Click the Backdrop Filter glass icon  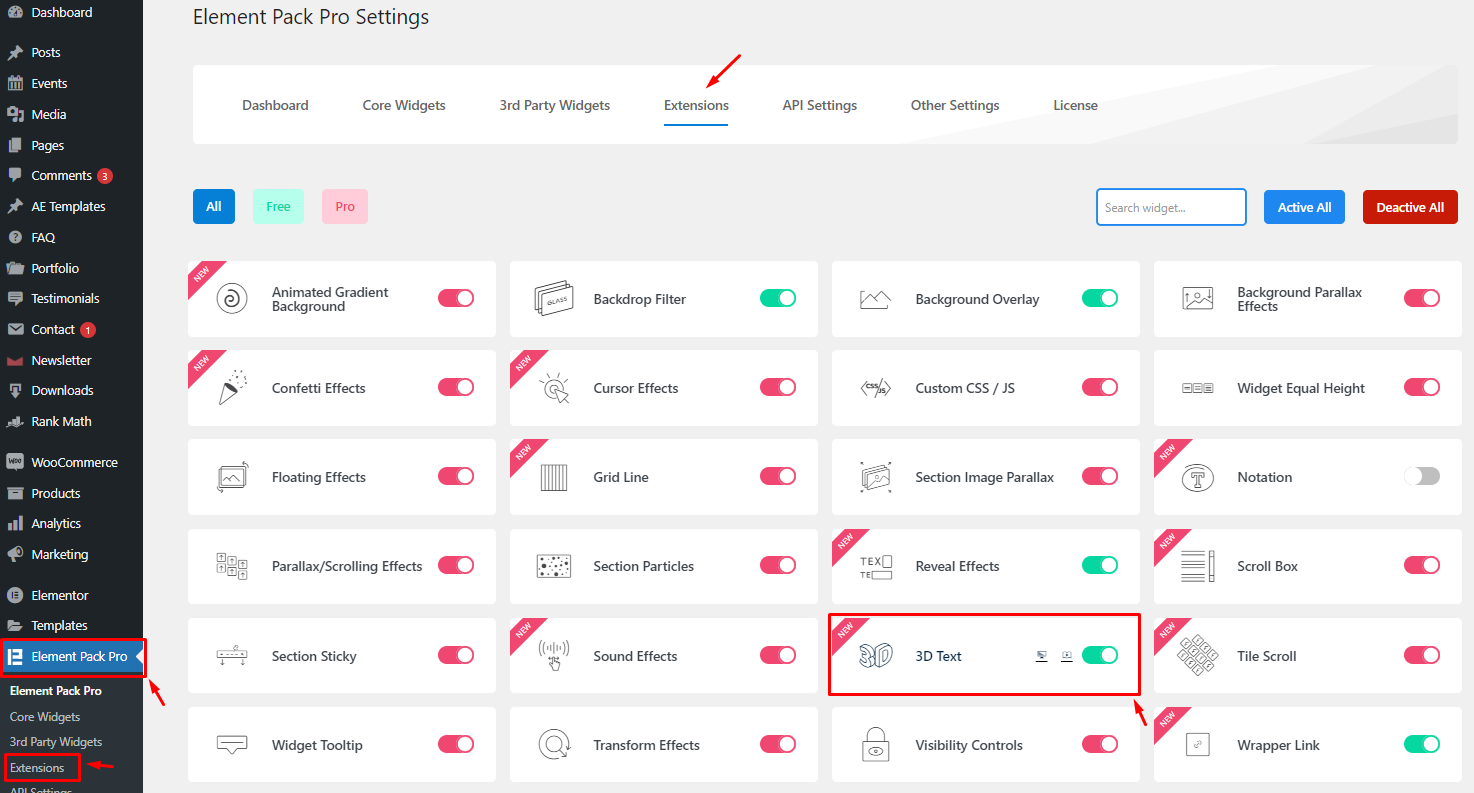click(x=554, y=299)
